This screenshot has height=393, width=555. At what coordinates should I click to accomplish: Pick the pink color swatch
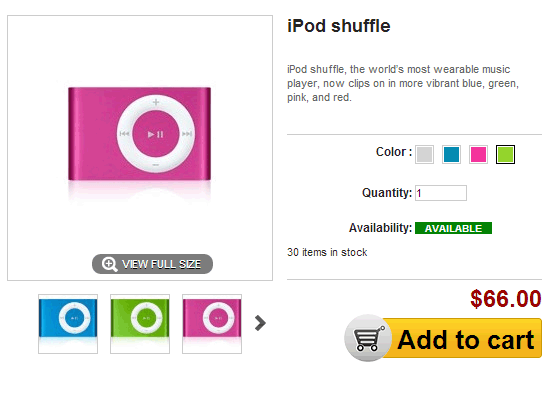click(478, 154)
